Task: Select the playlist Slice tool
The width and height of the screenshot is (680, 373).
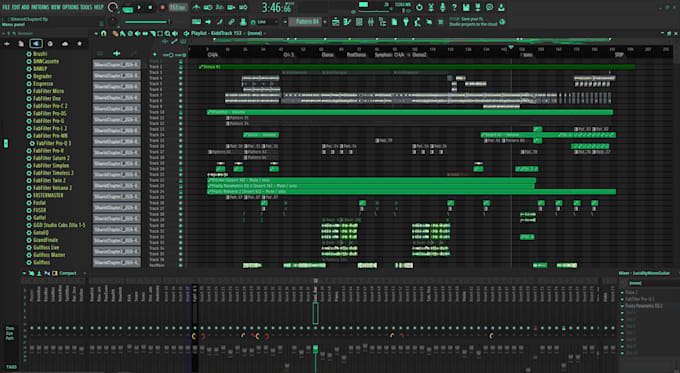Action: point(153,33)
